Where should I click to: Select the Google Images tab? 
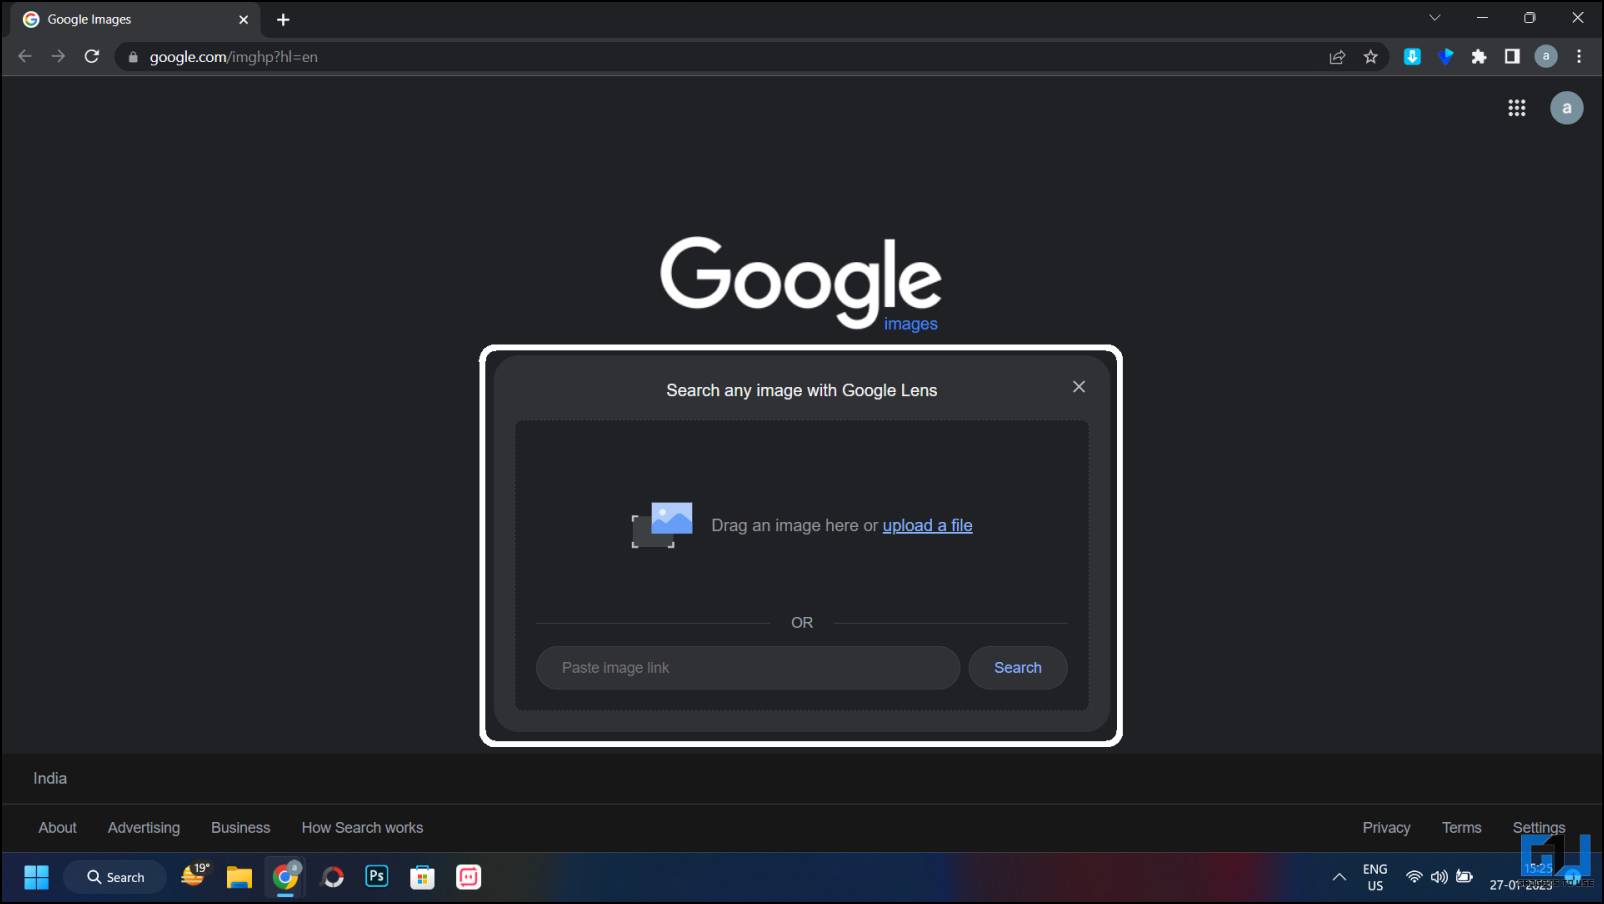(x=135, y=20)
